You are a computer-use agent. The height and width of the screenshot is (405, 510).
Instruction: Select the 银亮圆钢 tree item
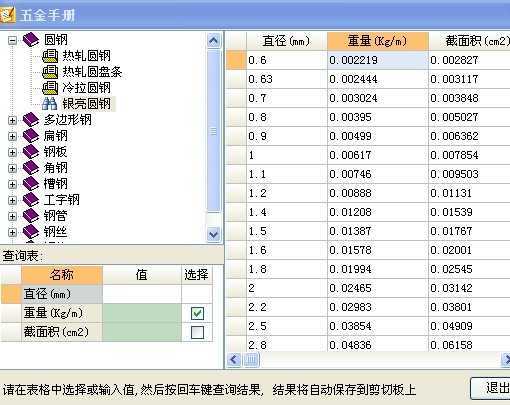pos(87,104)
